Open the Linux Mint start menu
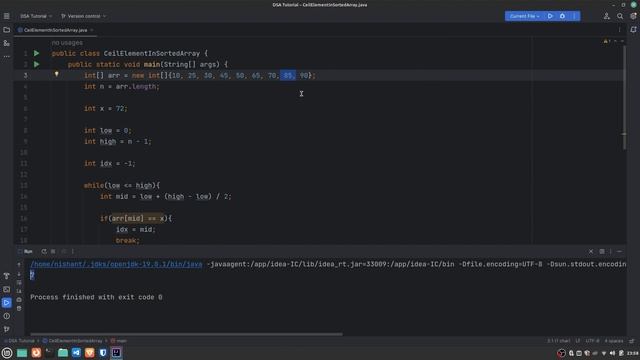The image size is (640, 360). click(7, 353)
